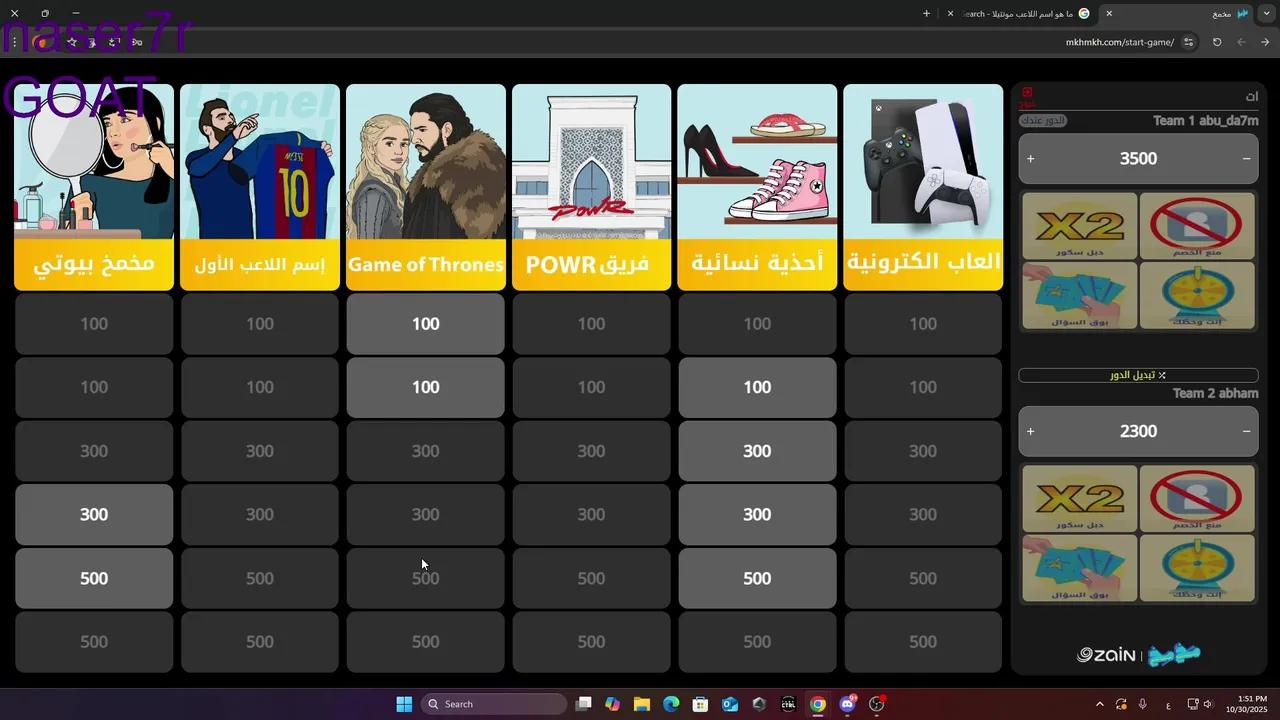Open the Game of Thrones category card
The width and height of the screenshot is (1280, 720).
point(425,187)
